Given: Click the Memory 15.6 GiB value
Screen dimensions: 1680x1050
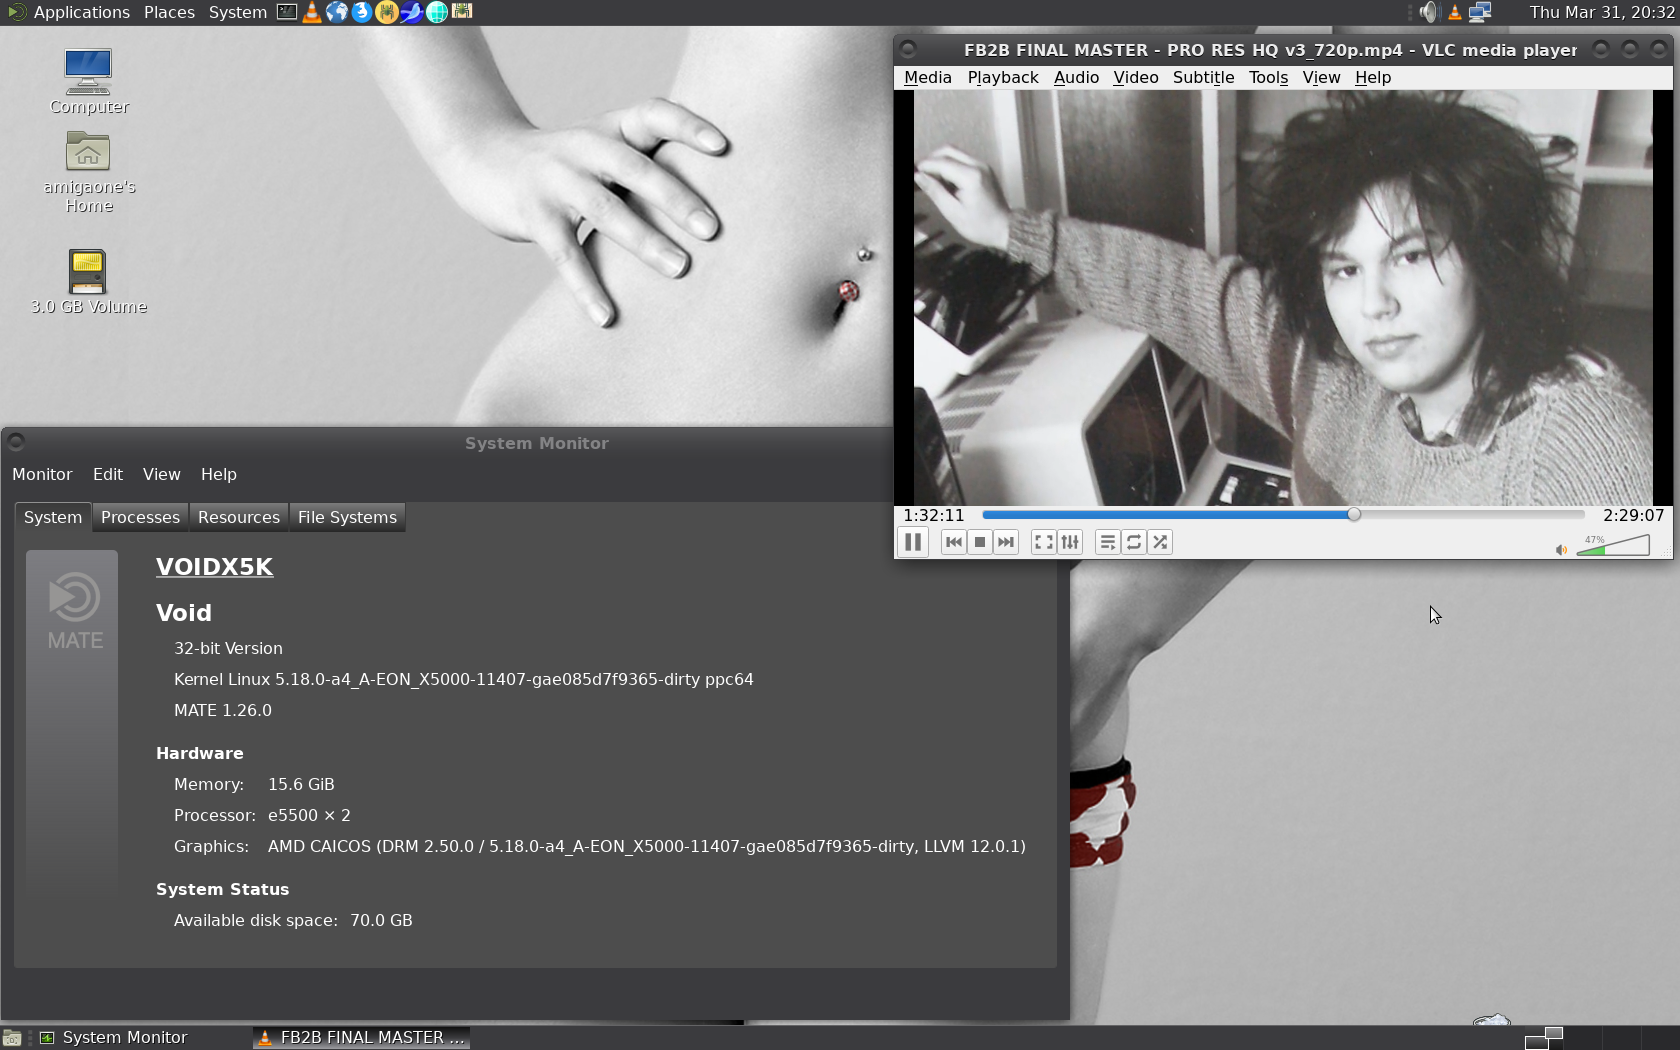Looking at the screenshot, I should 301,784.
